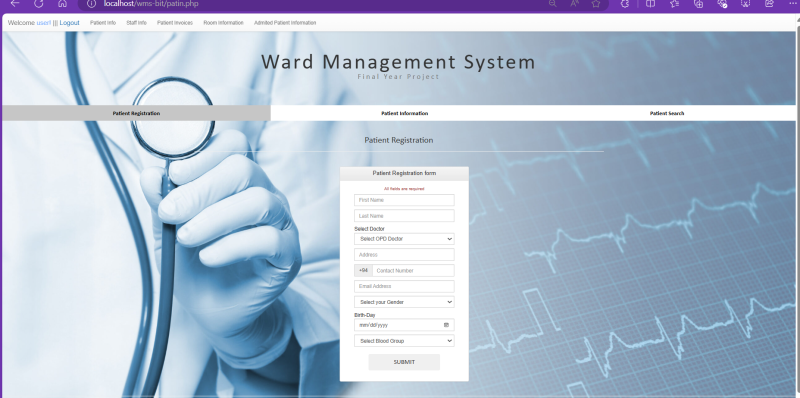Open Staff Info in the navigation bar

tap(136, 23)
